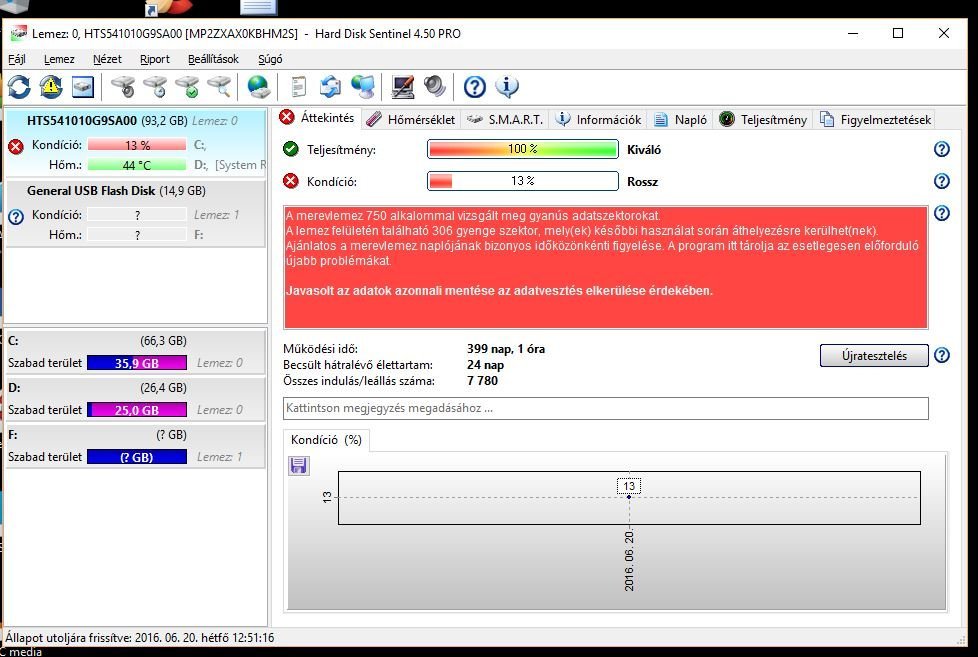Click the C: free space 35,9 GB bar
The height and width of the screenshot is (657, 978).
[137, 363]
